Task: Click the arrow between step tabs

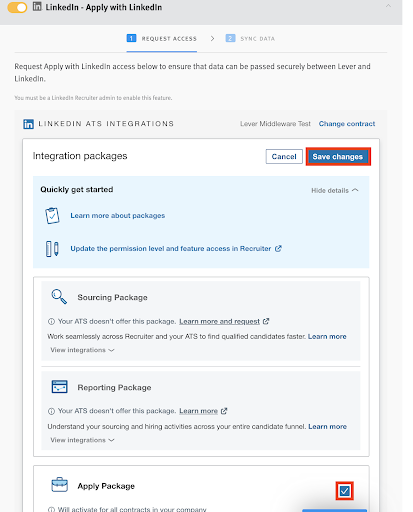Action: click(212, 39)
